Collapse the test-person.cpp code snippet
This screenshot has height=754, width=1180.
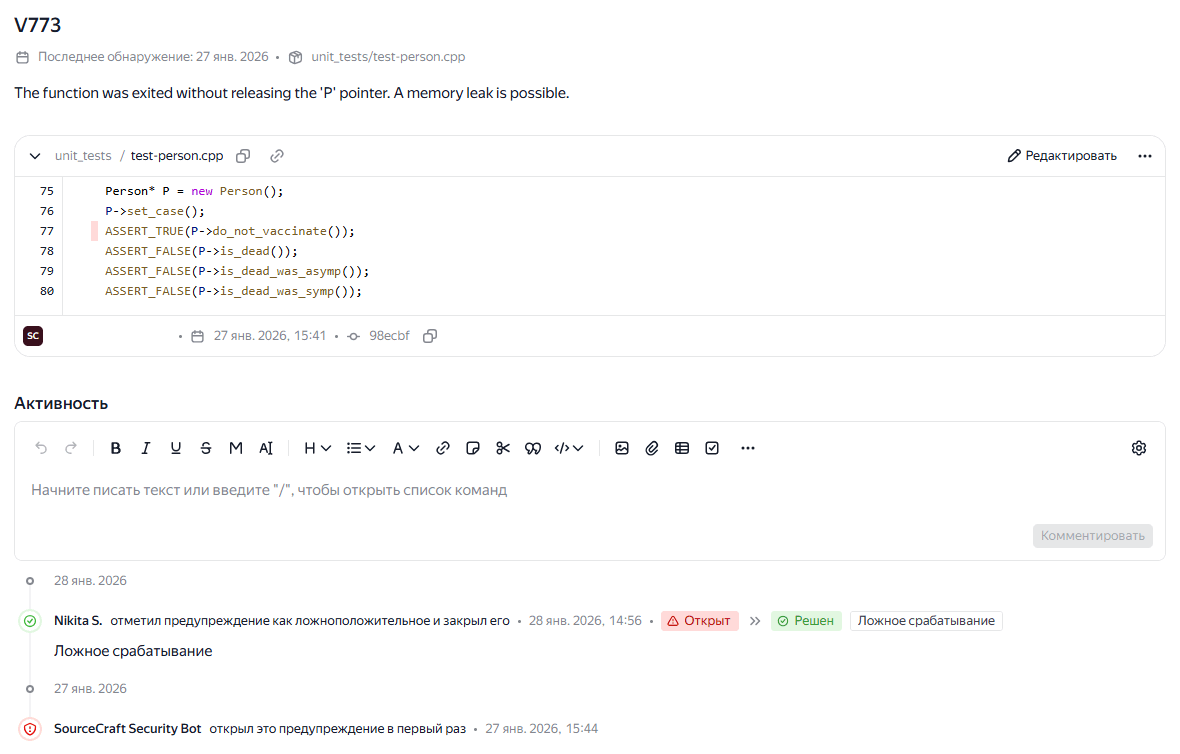(35, 156)
